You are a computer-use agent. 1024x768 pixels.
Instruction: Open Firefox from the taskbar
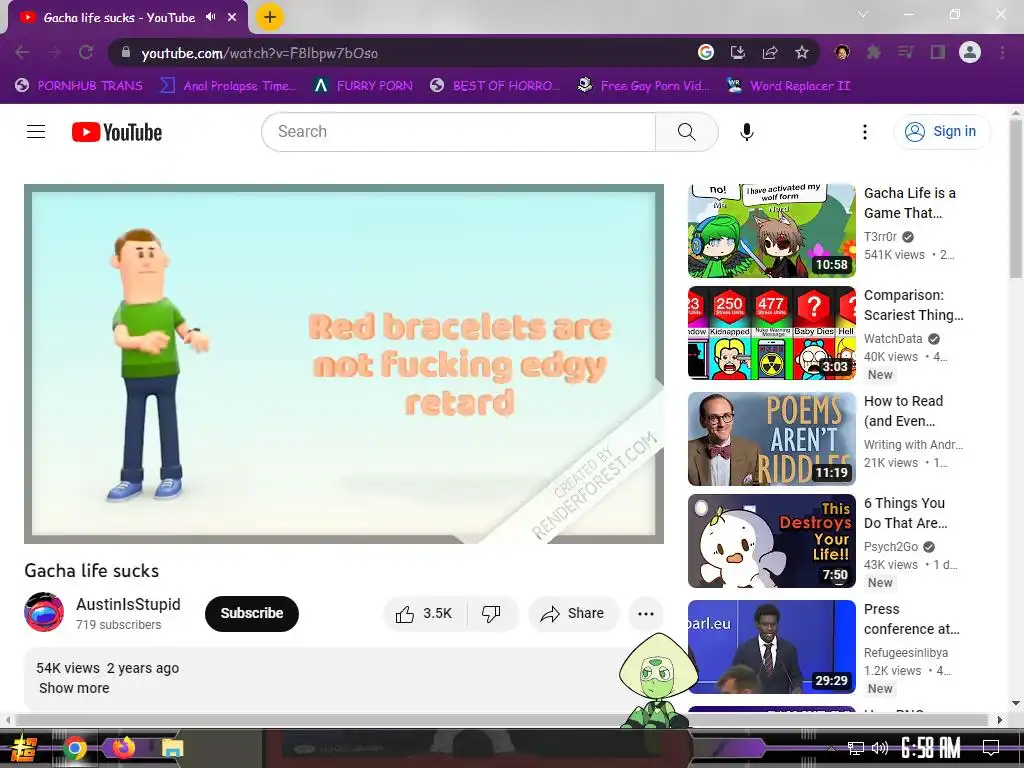coord(123,747)
